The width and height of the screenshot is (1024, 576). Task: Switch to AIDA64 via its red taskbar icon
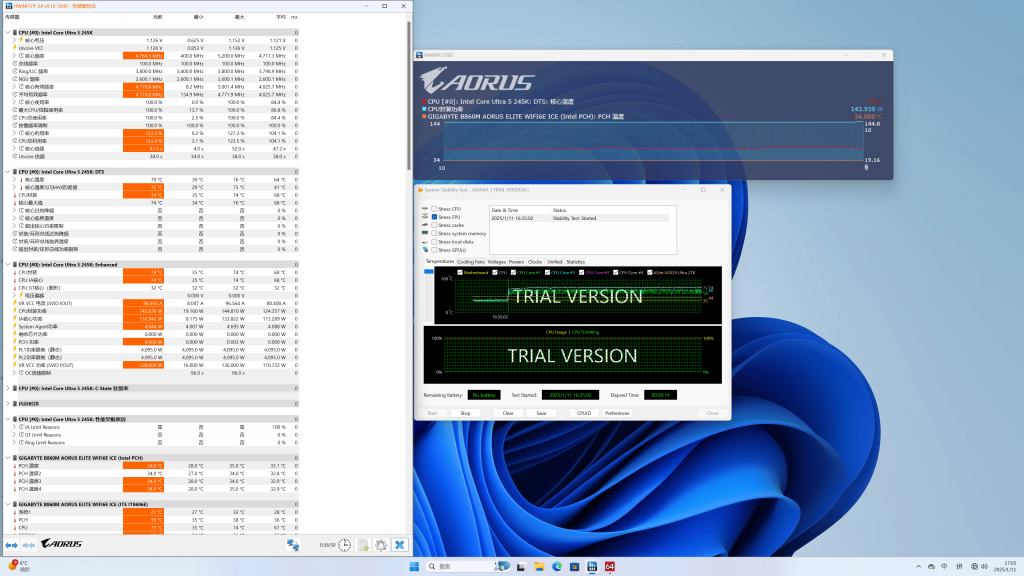(609, 566)
